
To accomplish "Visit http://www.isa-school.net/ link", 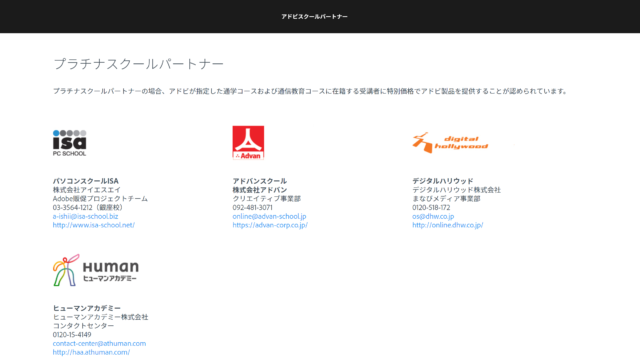I will pyautogui.click(x=93, y=225).
